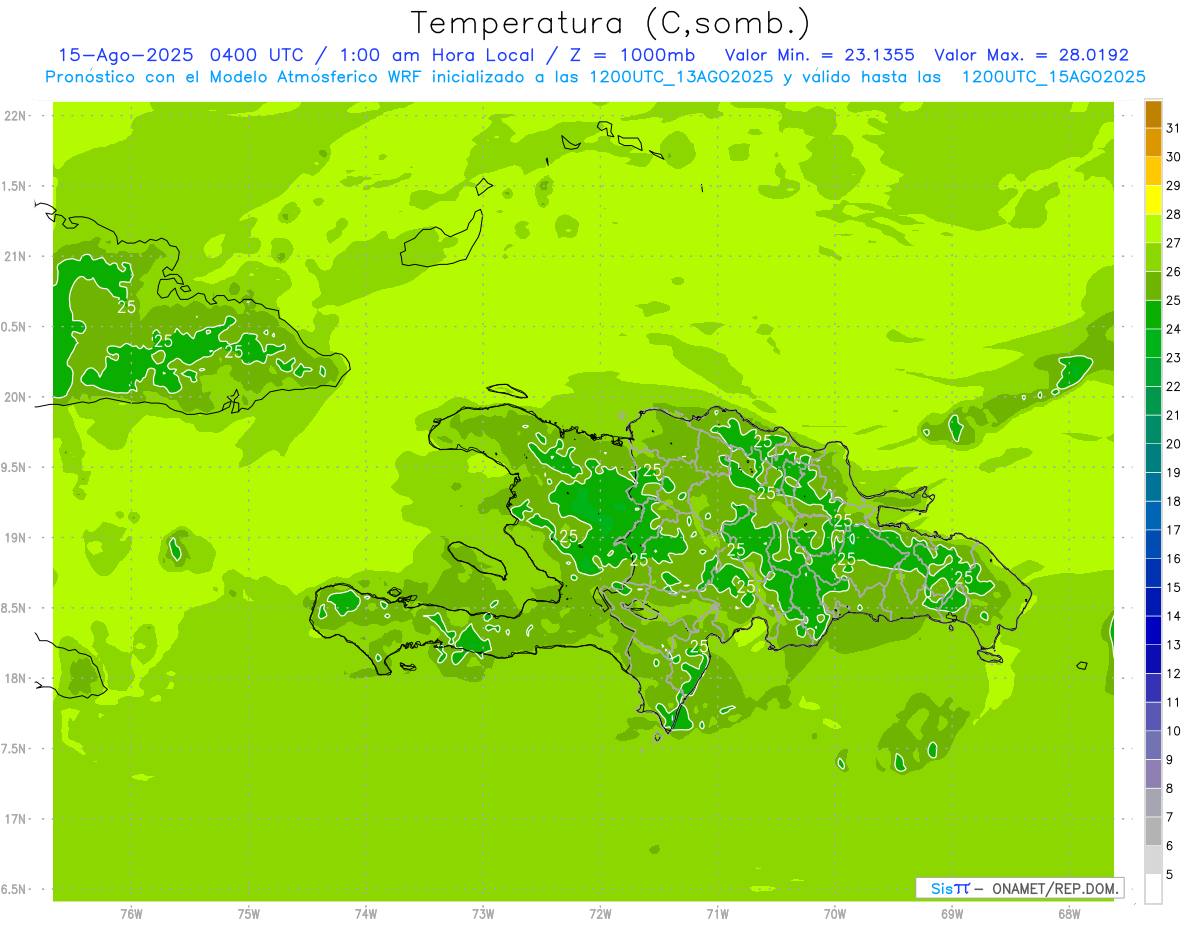Click the title "Temperatura (C,somb.)"
Image resolution: width=1200 pixels, height=927 pixels.
point(611,23)
